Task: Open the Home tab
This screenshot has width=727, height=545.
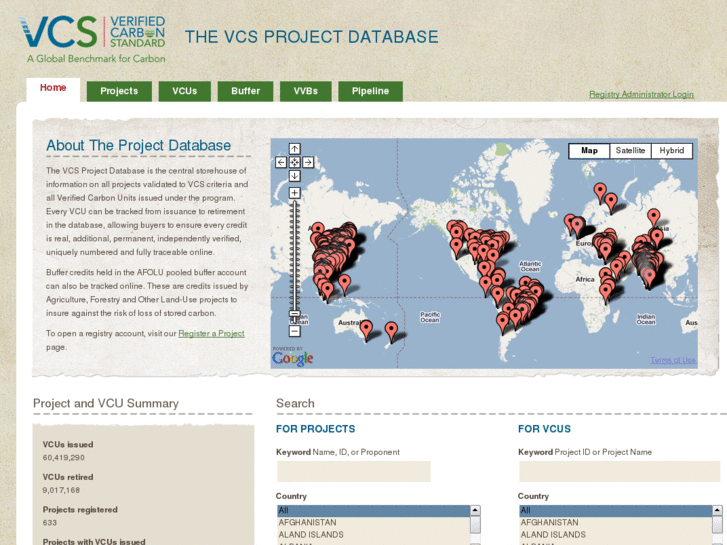Action: click(53, 88)
